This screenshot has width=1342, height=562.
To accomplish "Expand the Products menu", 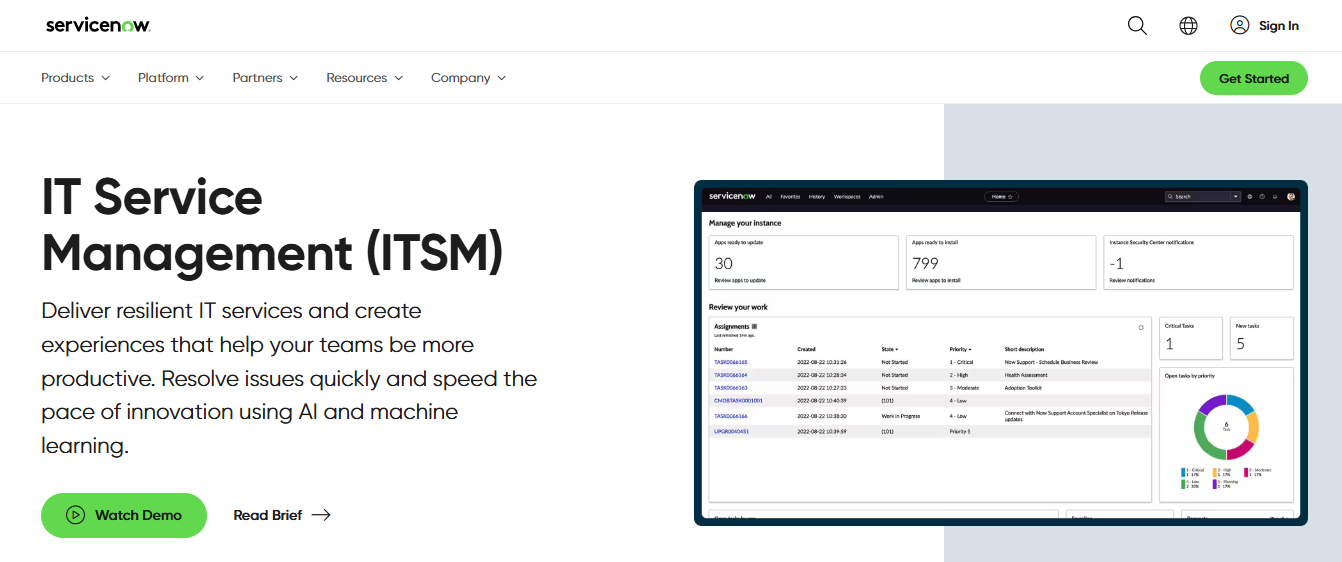I will [76, 78].
